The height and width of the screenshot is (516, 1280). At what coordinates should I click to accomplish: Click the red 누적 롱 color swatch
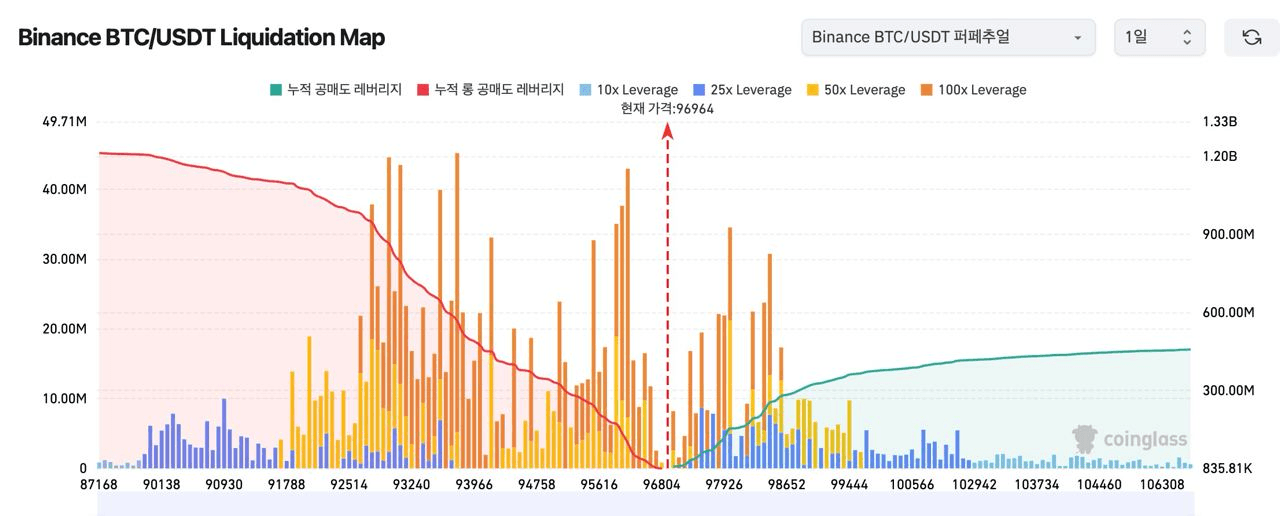[423, 90]
